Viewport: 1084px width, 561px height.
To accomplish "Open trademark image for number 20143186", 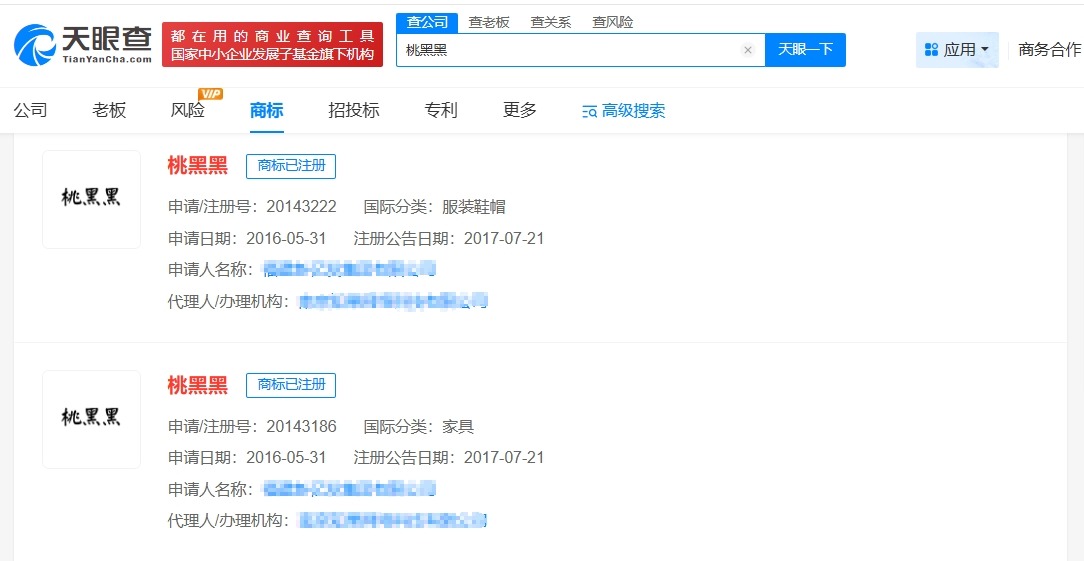I will click(x=91, y=419).
